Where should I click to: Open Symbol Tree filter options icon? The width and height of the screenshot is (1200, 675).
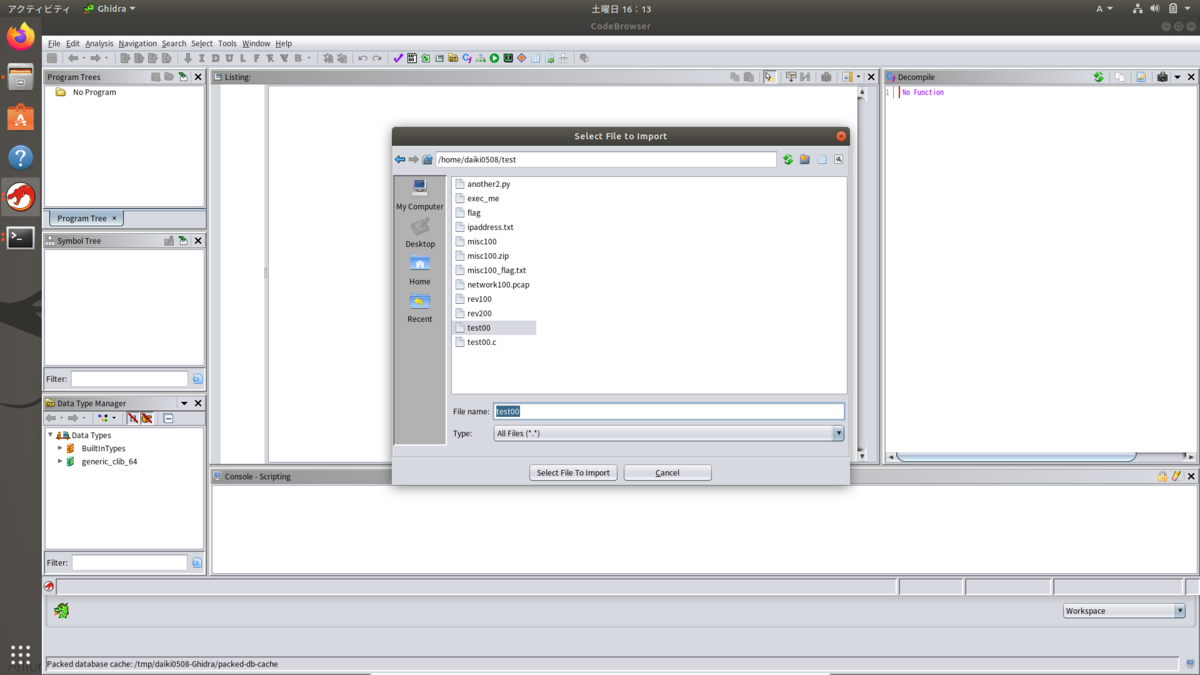click(x=197, y=379)
